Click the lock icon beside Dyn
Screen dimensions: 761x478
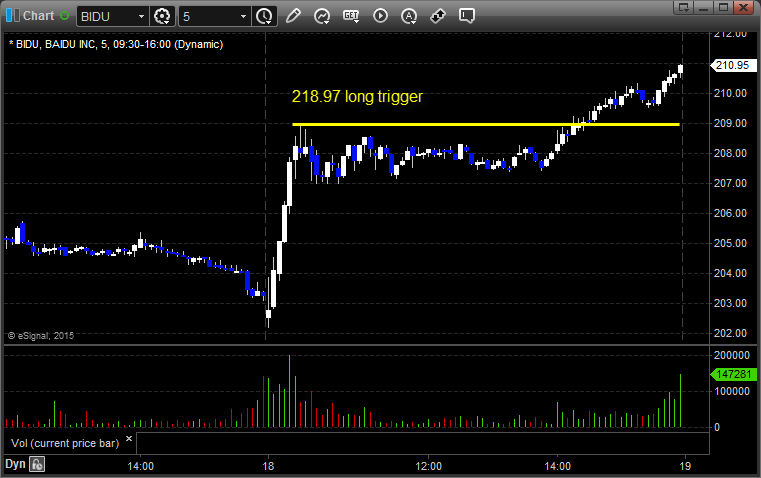point(37,464)
